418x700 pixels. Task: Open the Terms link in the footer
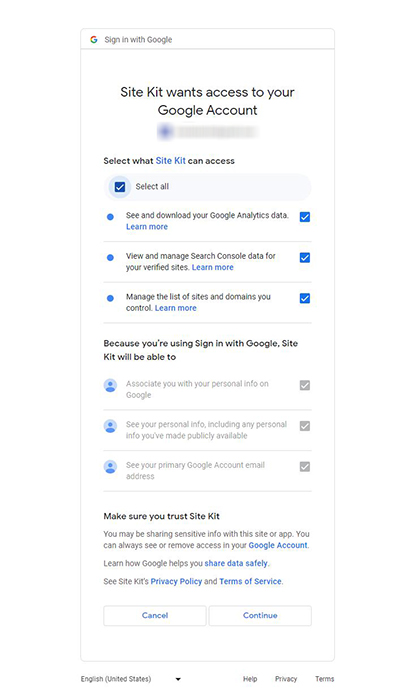tap(325, 679)
